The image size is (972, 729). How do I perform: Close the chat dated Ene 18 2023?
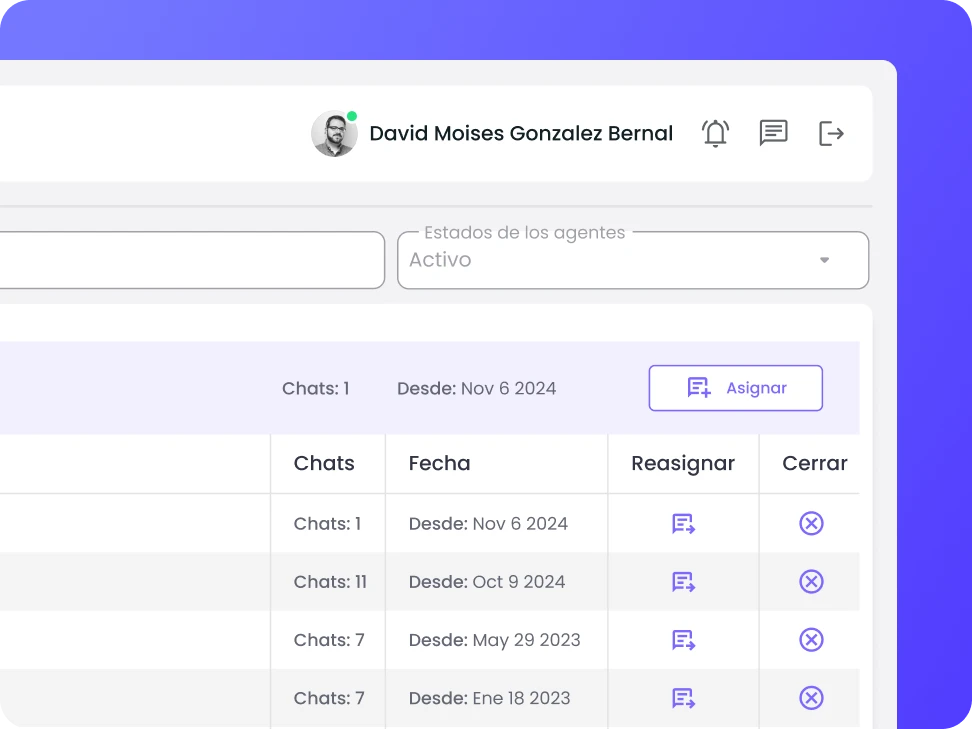click(811, 698)
